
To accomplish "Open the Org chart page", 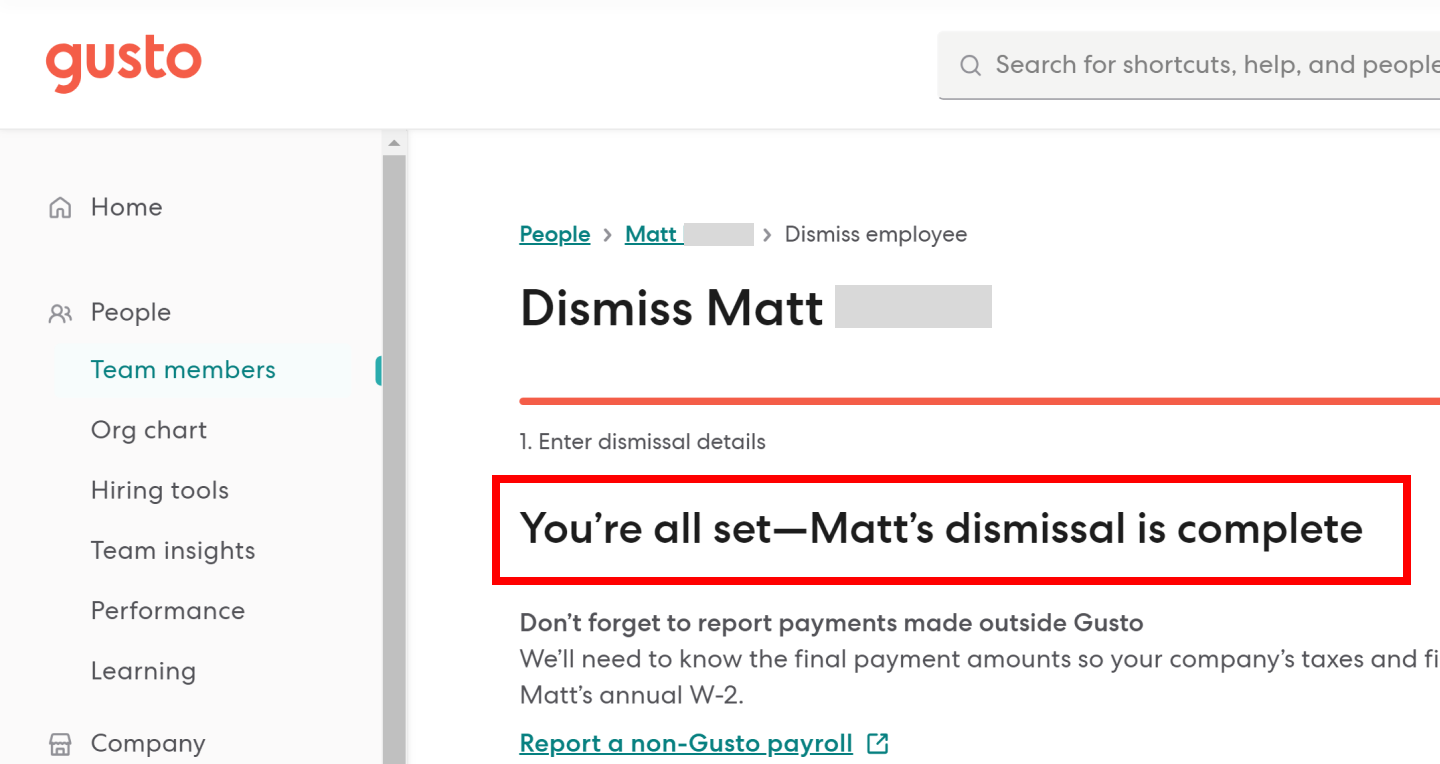I will point(149,430).
